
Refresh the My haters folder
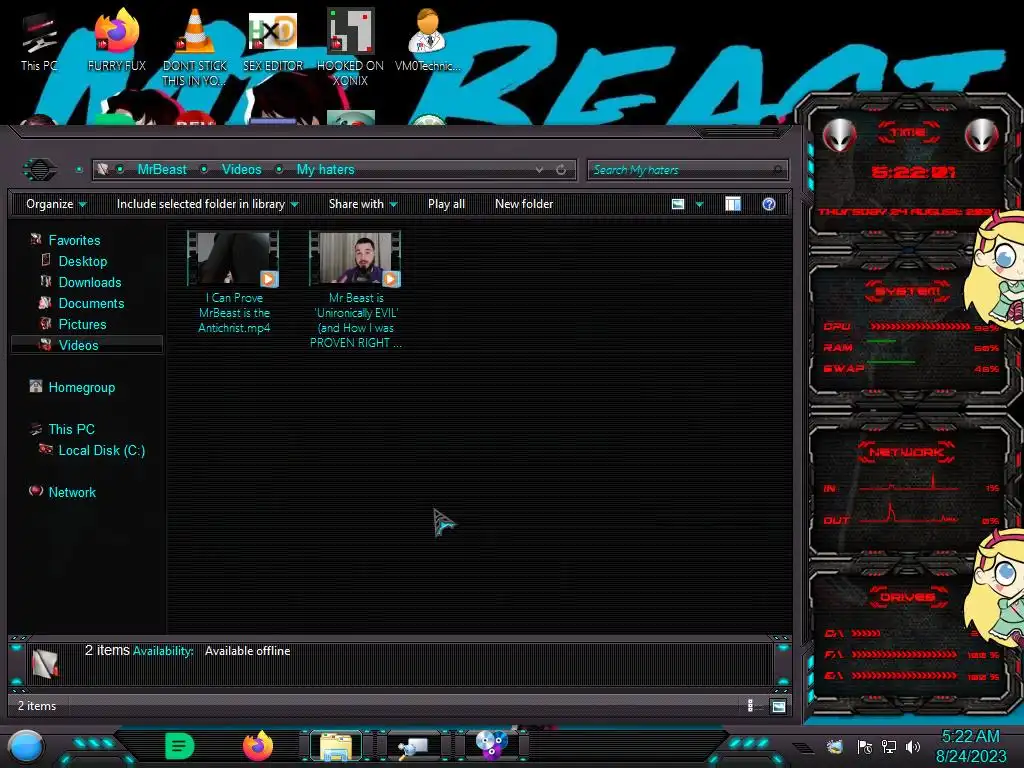(x=561, y=170)
